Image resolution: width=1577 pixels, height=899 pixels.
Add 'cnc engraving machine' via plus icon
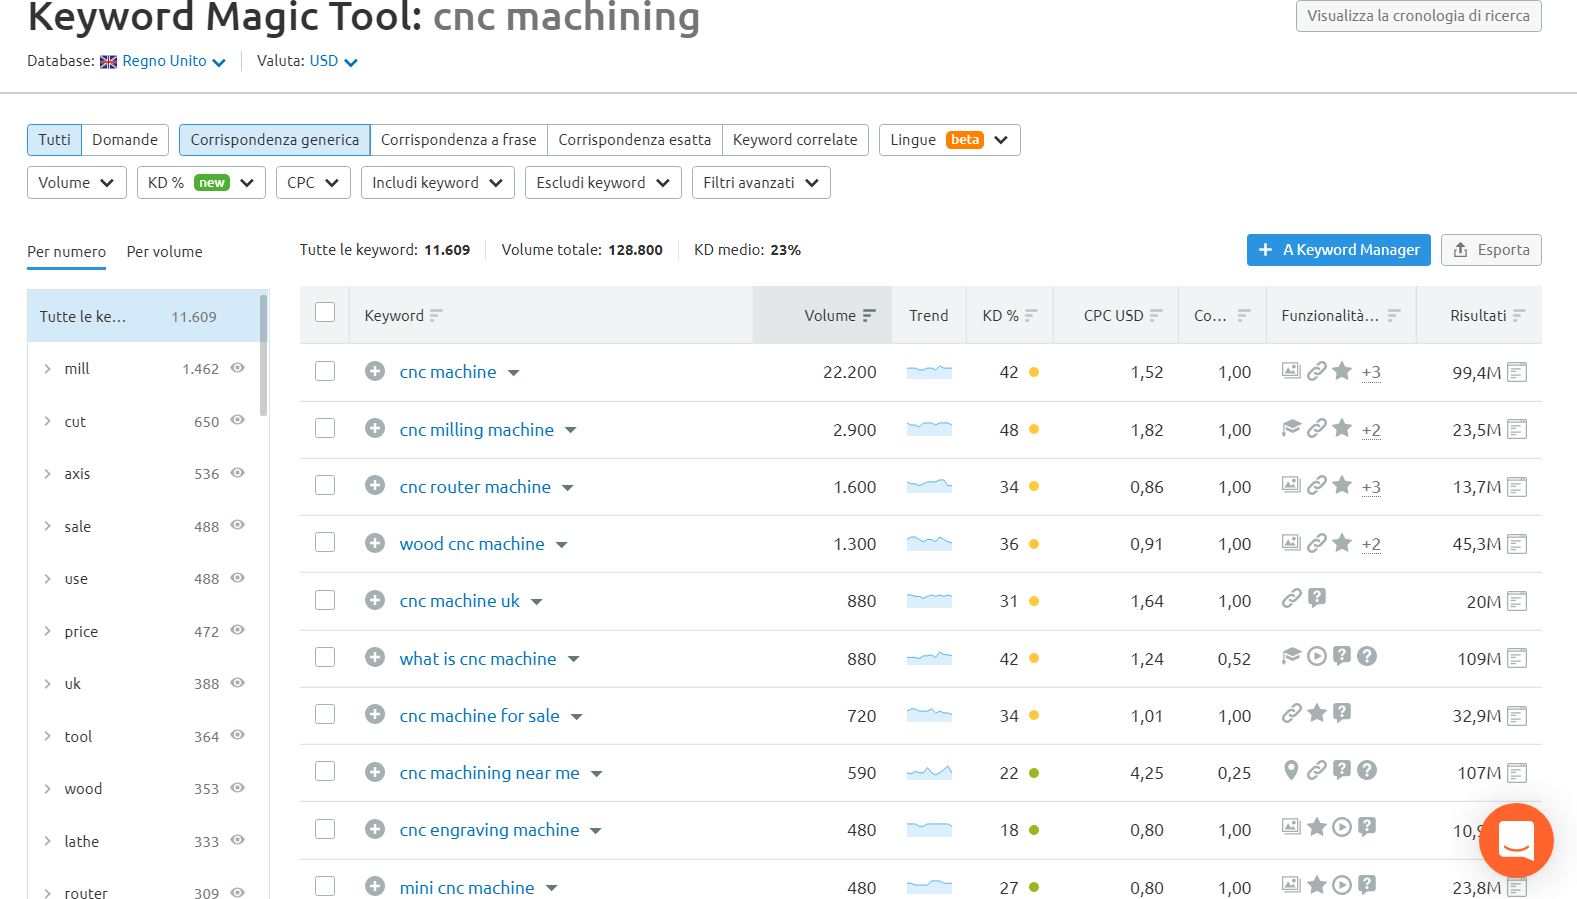pyautogui.click(x=375, y=829)
